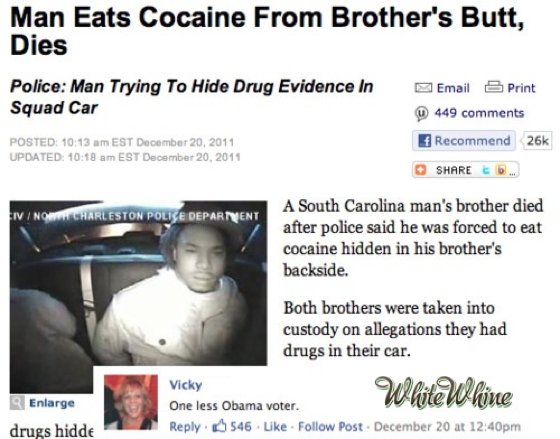Click Reply under Vicky's comment
The height and width of the screenshot is (439, 560).
point(185,426)
